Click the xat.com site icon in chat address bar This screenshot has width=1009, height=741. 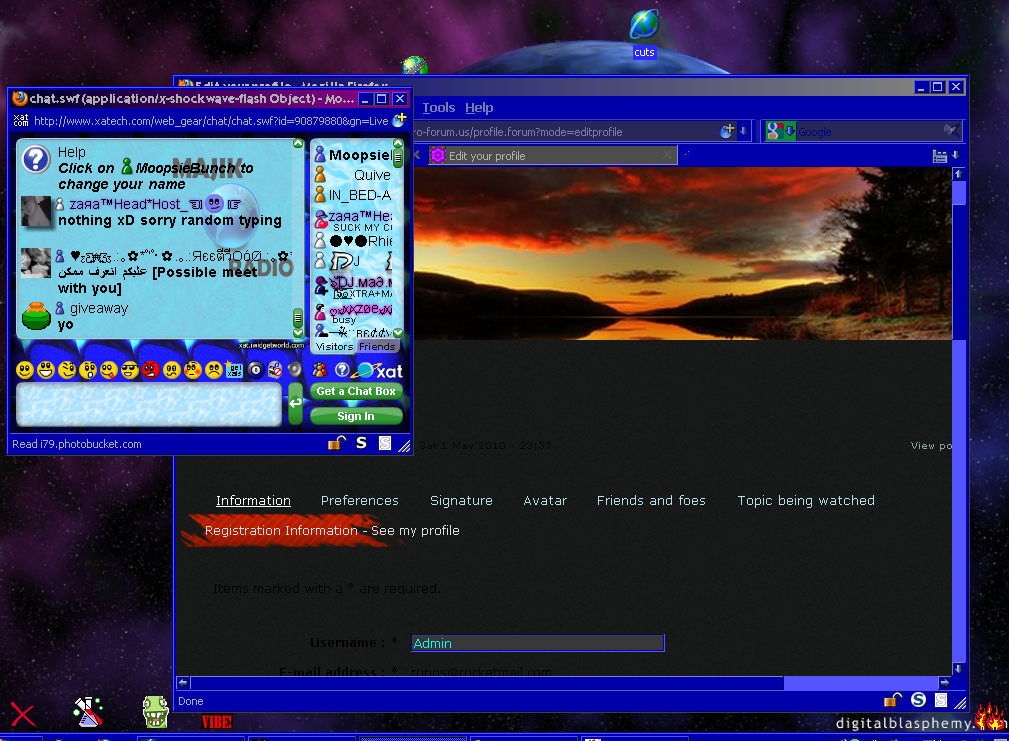[x=21, y=120]
